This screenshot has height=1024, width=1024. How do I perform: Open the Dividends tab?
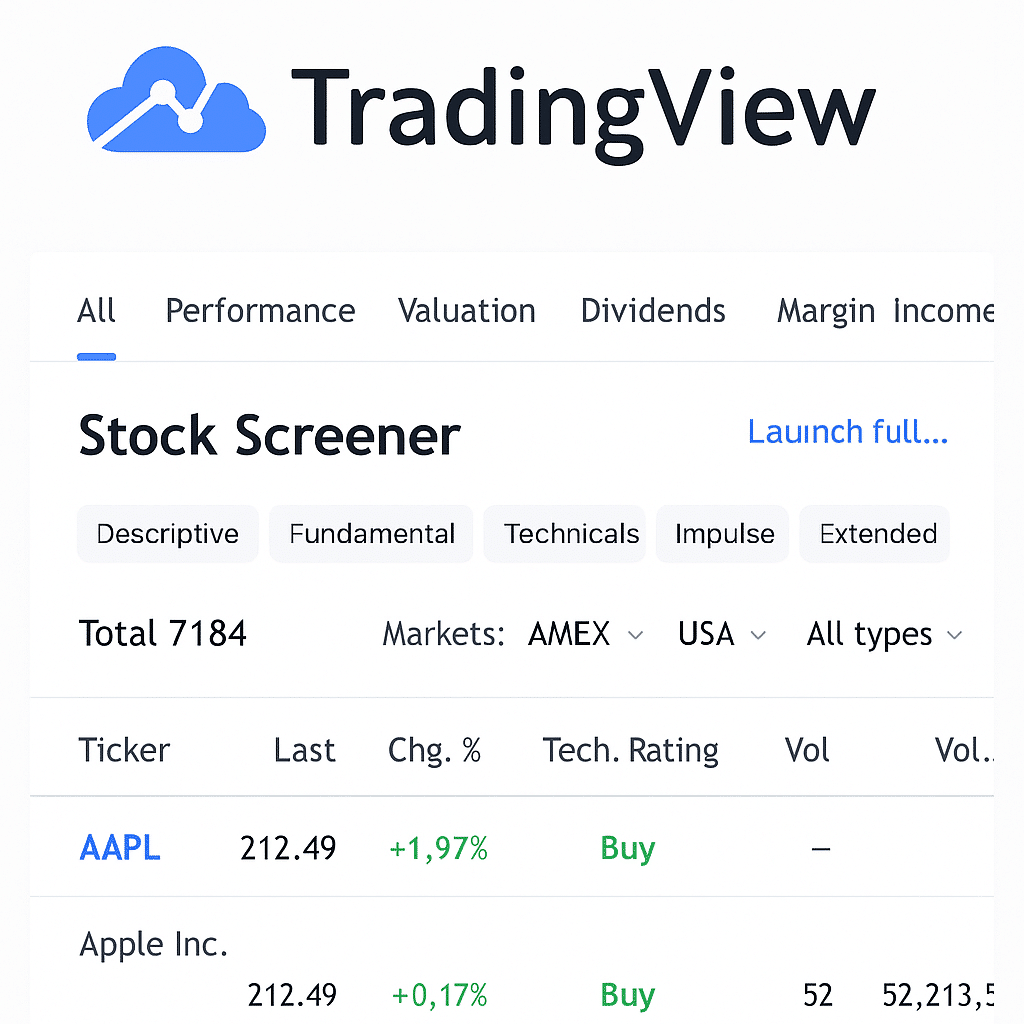(652, 311)
